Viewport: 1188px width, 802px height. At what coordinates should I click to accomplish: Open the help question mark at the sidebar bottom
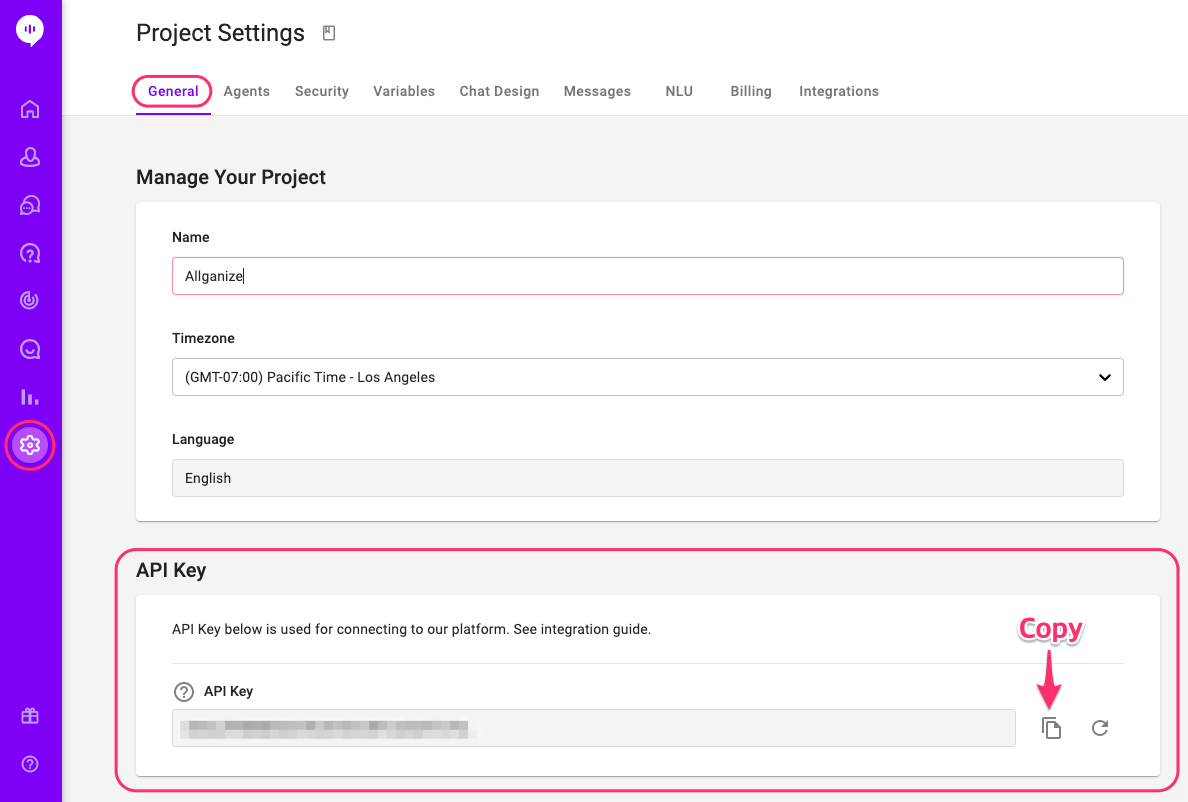click(x=30, y=764)
